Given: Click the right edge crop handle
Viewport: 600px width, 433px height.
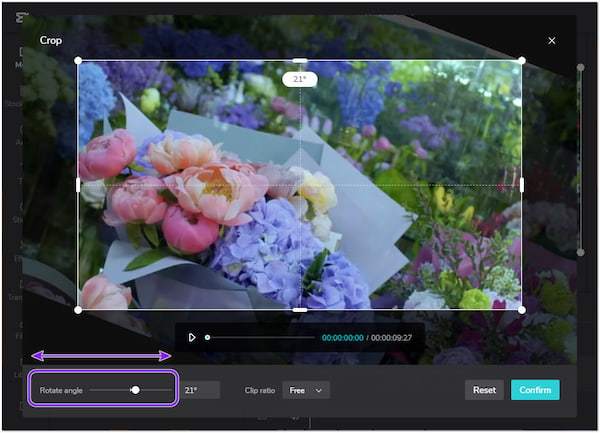Looking at the screenshot, I should coord(522,185).
